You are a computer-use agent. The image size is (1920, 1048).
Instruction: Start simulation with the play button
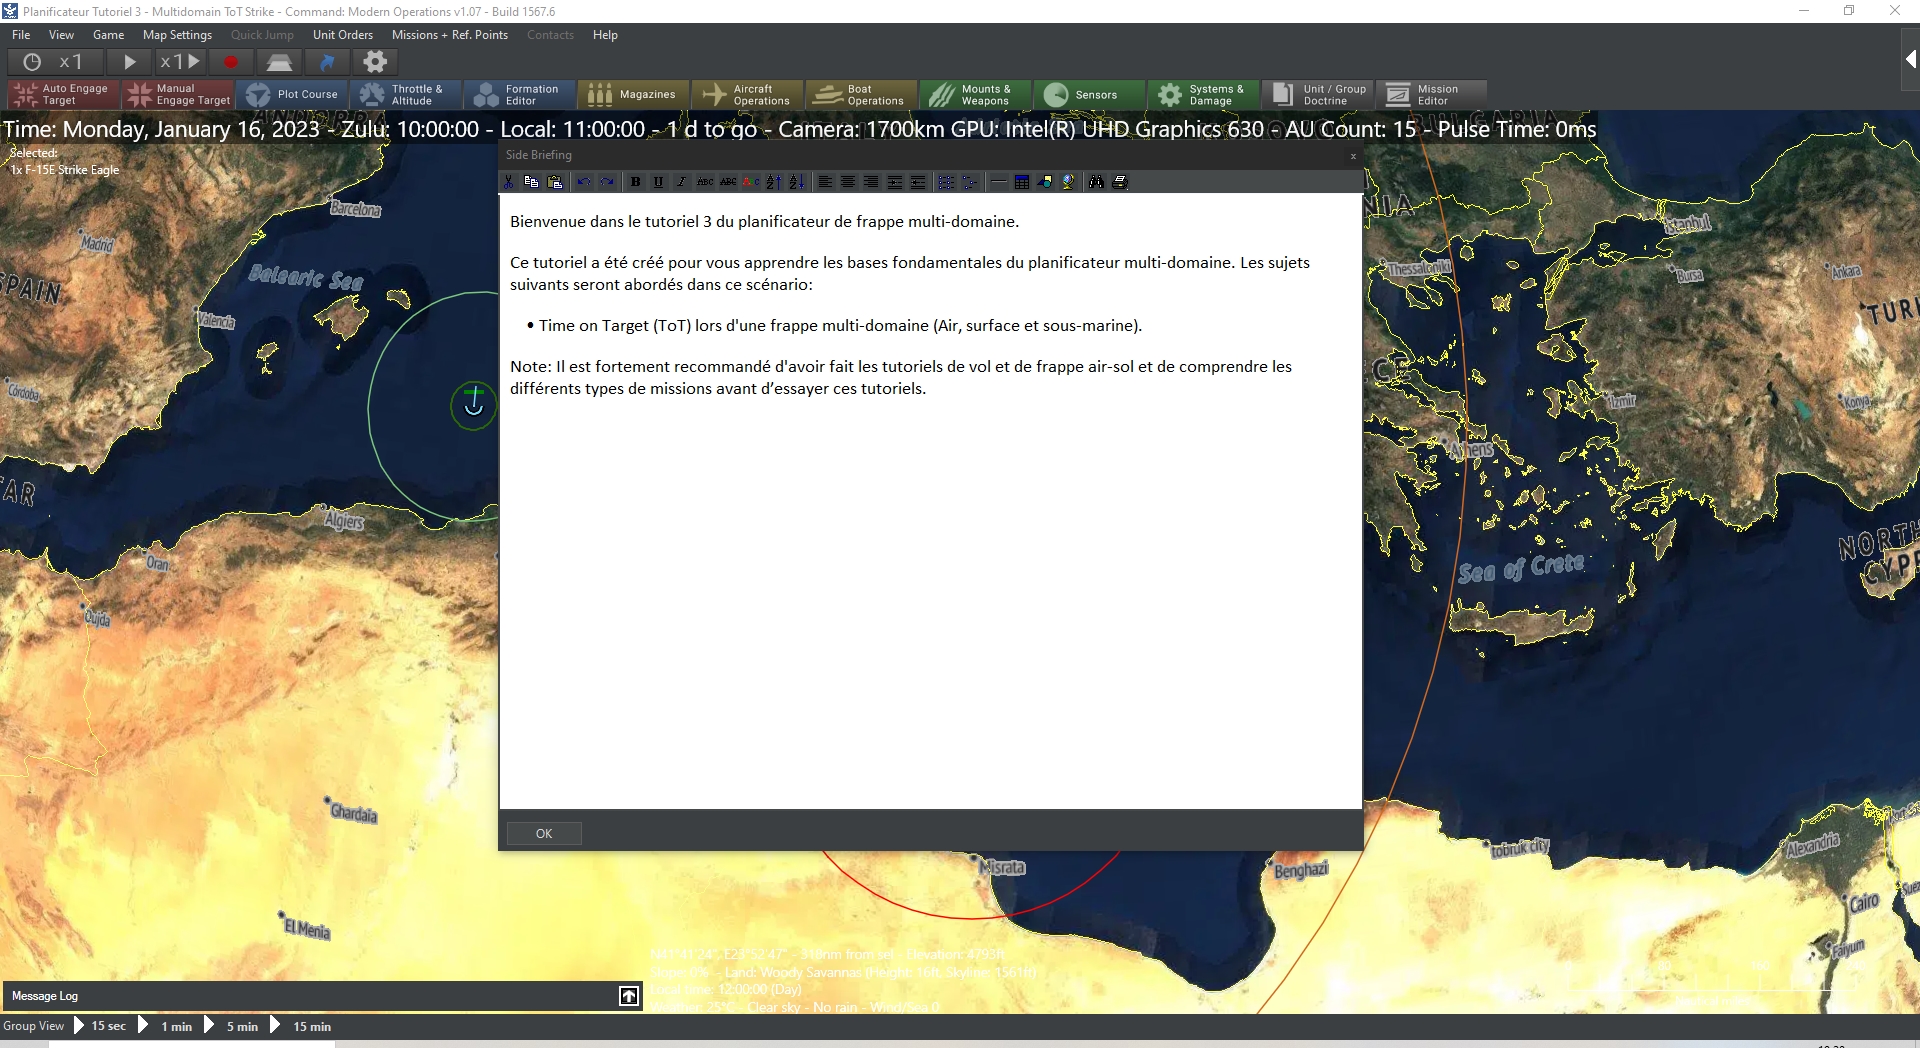click(x=129, y=62)
